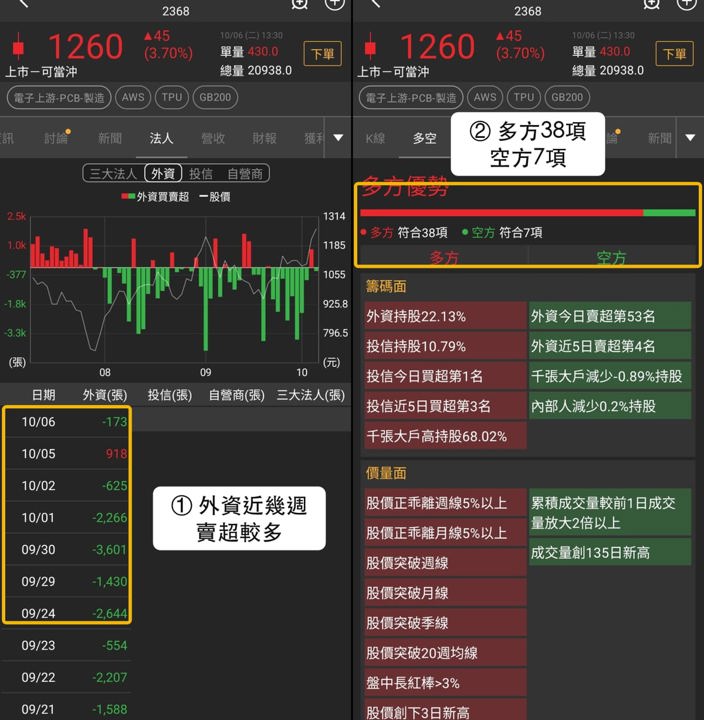Image resolution: width=704 pixels, height=720 pixels.
Task: Select the 外資 segment option
Action: (x=163, y=174)
